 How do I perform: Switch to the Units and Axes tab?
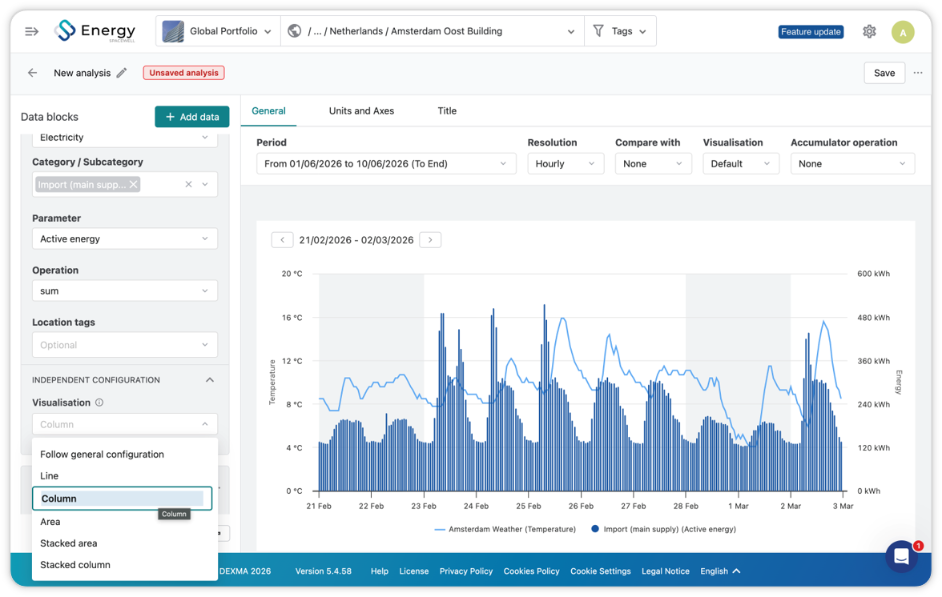point(362,111)
